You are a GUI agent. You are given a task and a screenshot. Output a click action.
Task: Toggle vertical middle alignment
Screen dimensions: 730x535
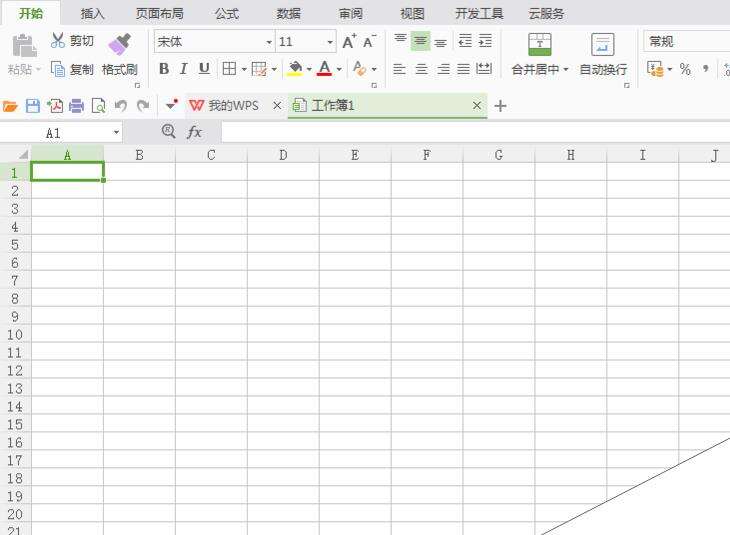coord(420,41)
